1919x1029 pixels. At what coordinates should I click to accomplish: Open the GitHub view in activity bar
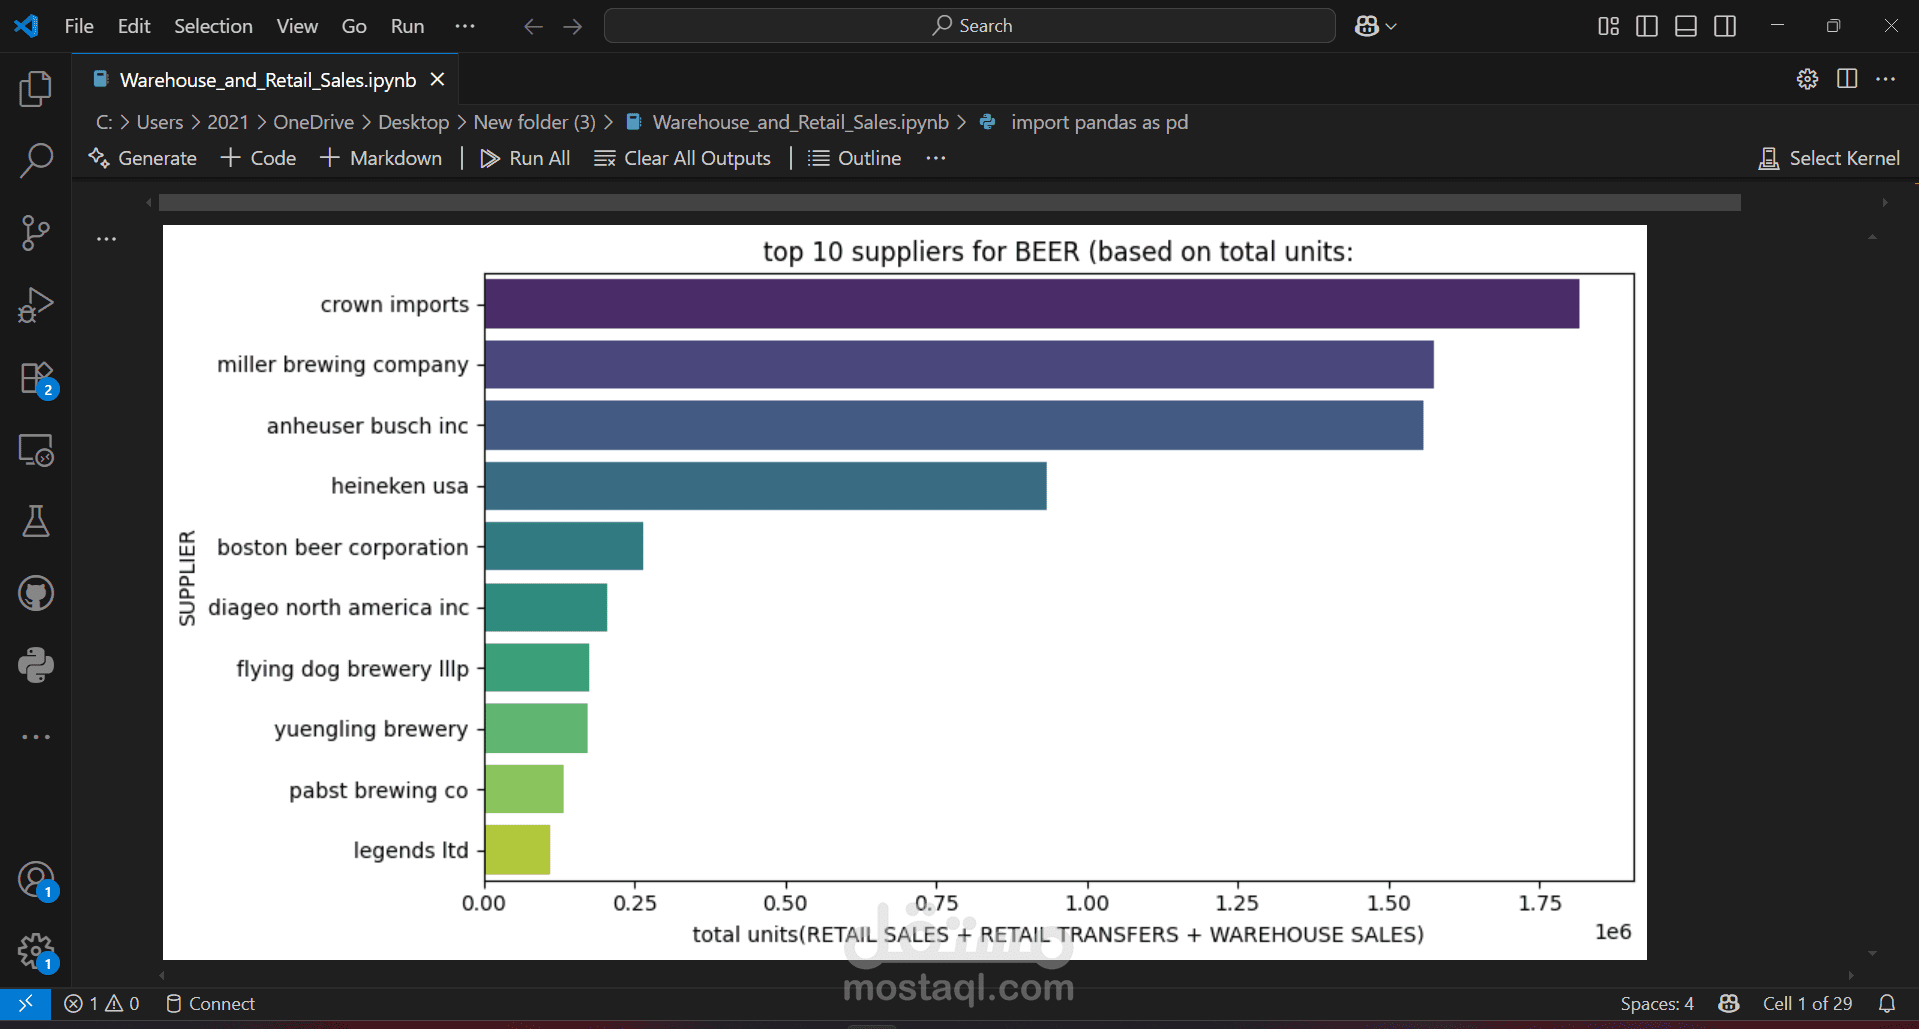pos(36,593)
